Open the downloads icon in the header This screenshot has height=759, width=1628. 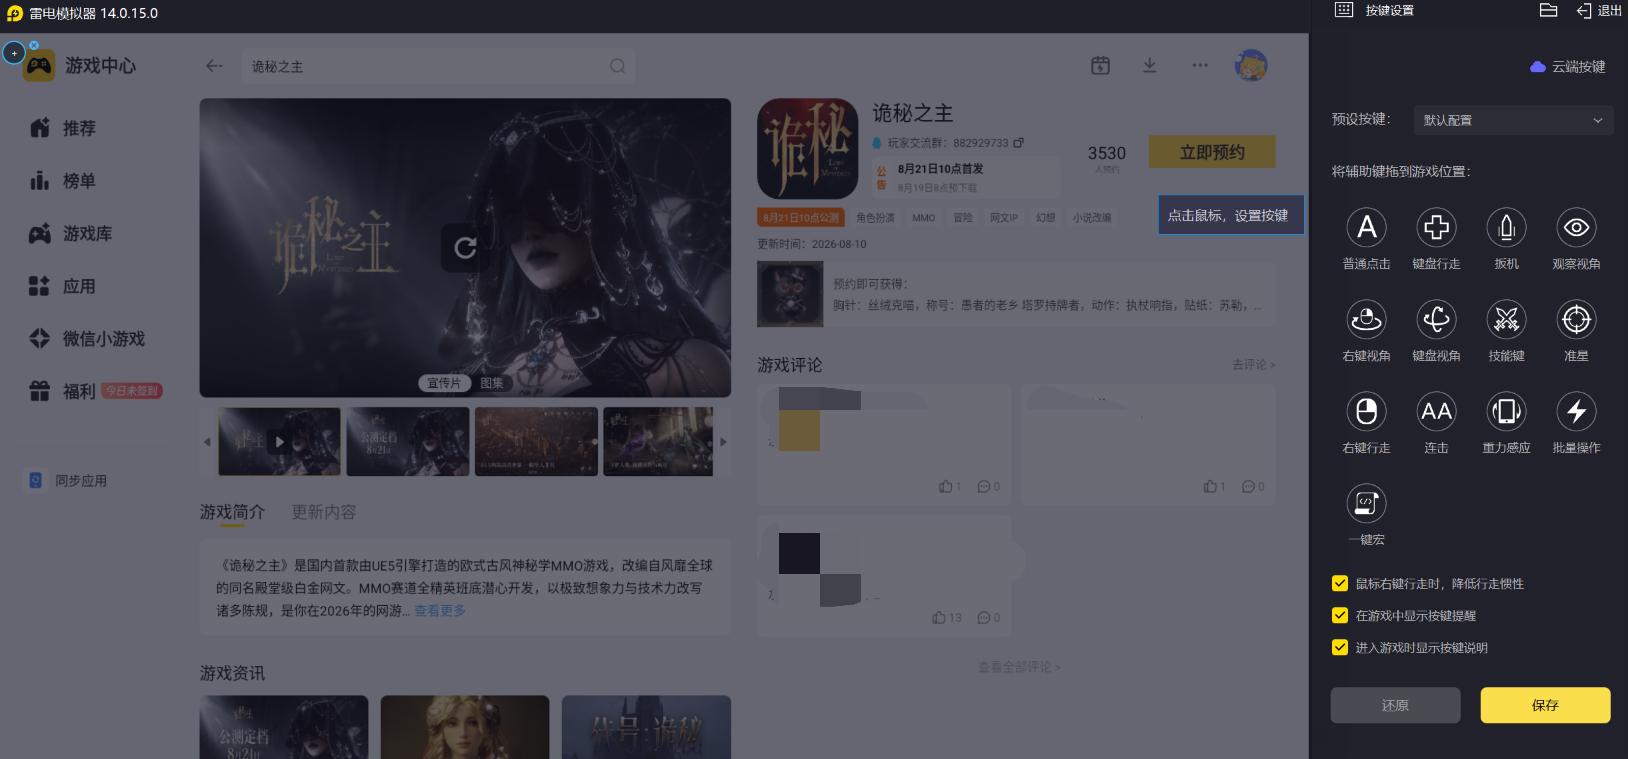tap(1150, 66)
